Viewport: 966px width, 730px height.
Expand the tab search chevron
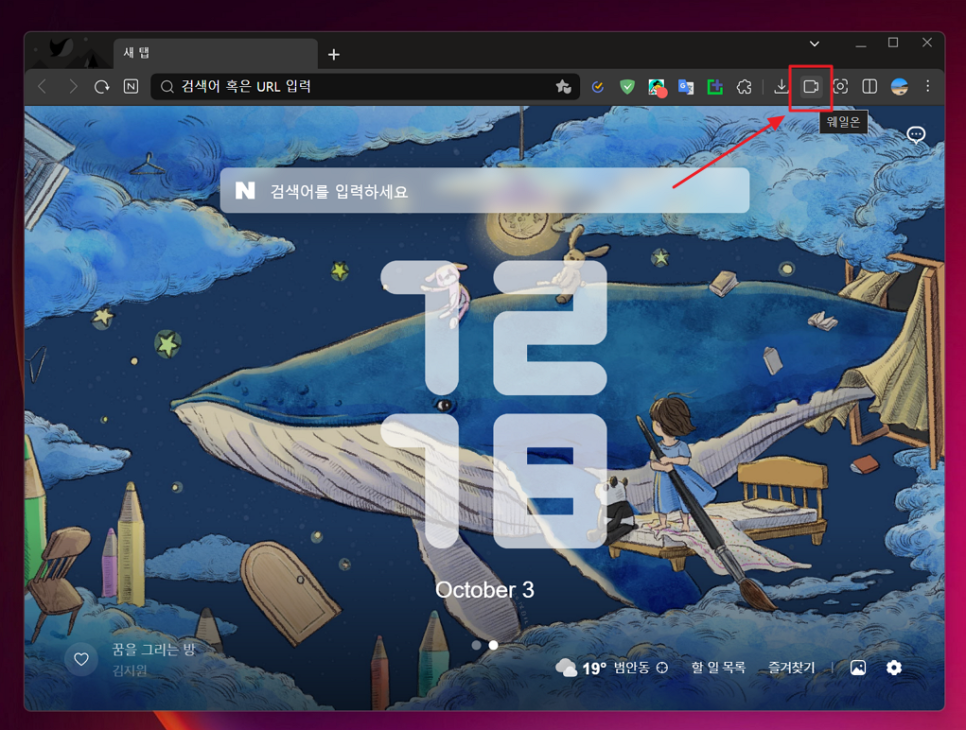(x=814, y=44)
